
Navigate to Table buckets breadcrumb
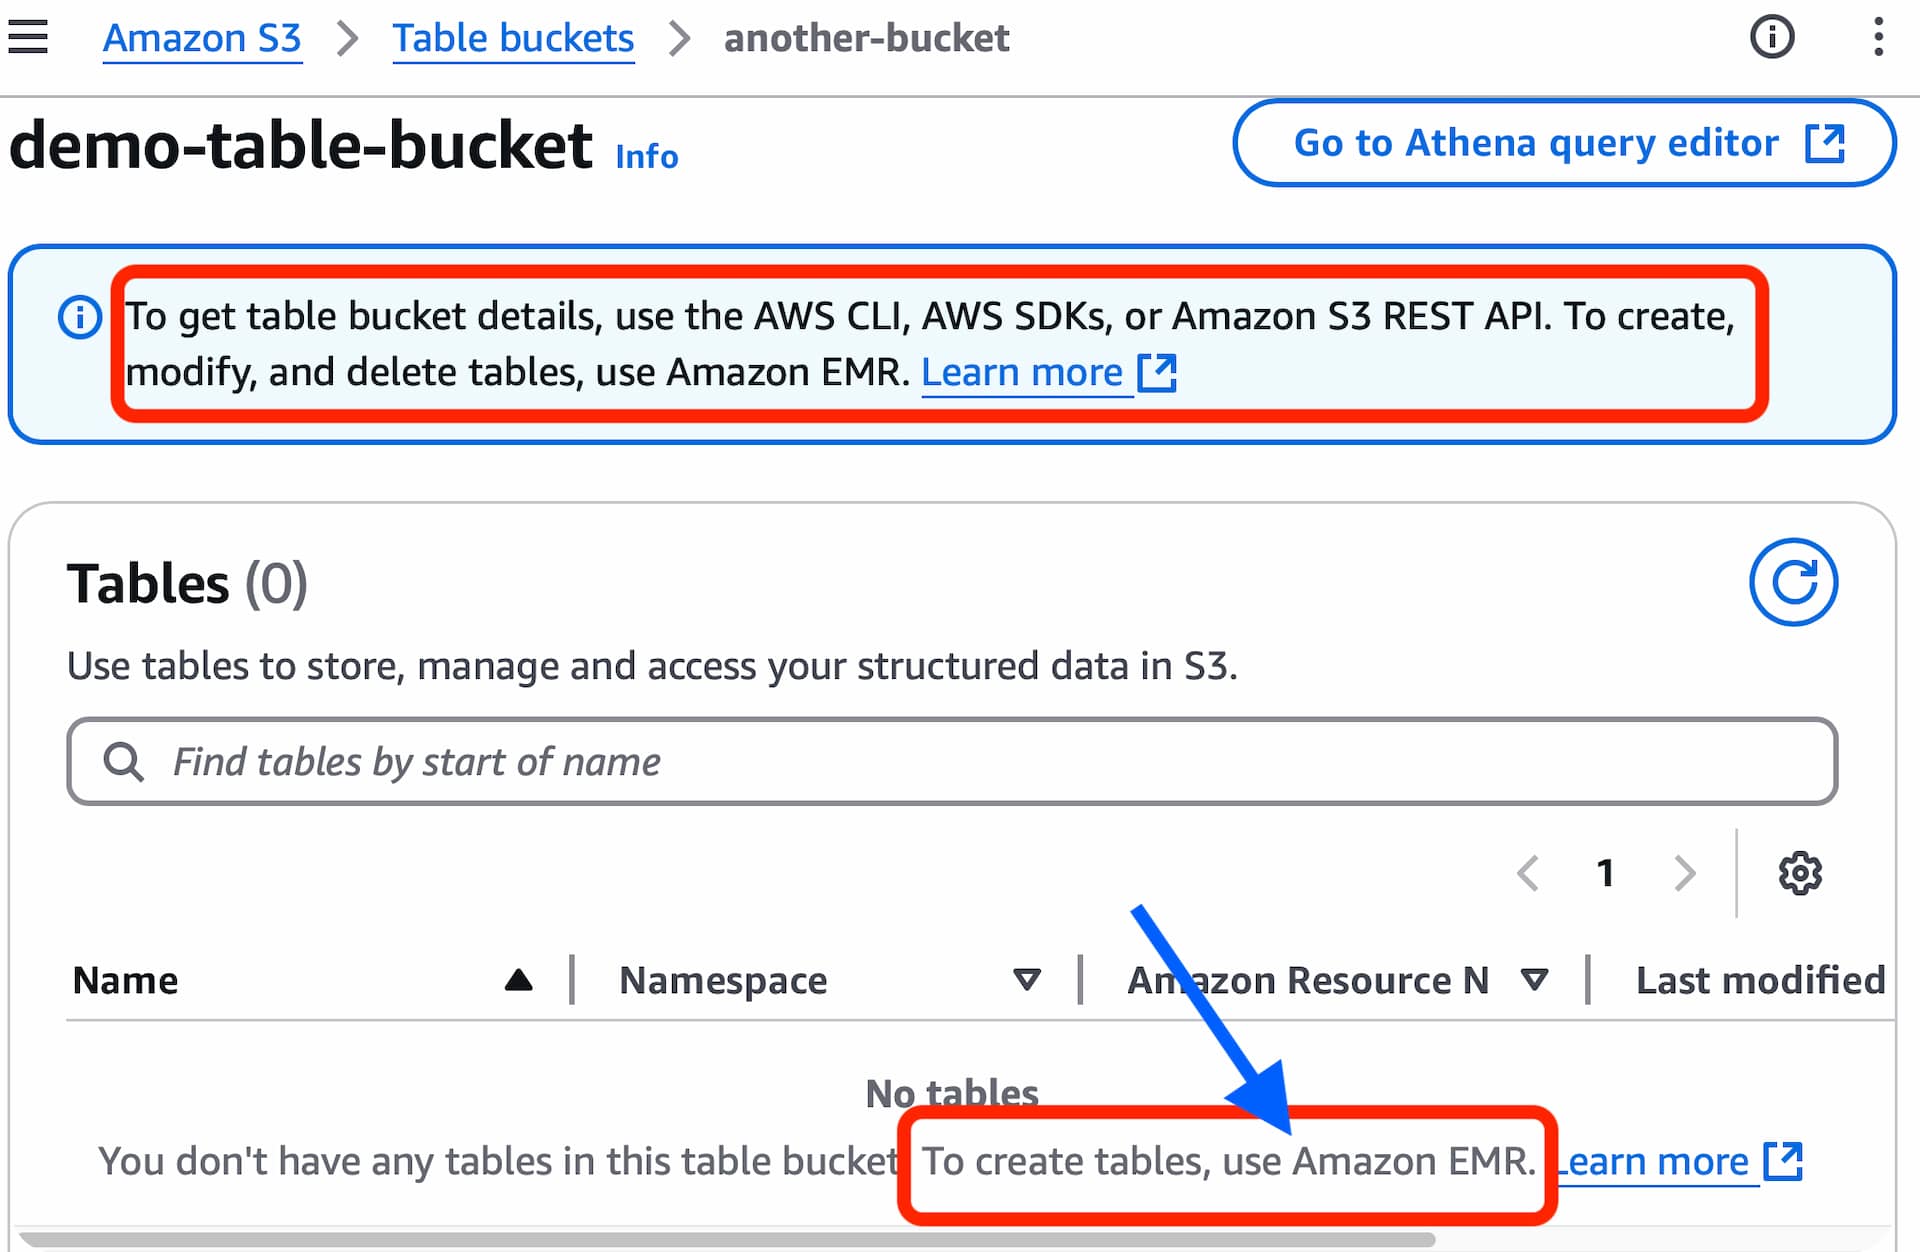click(513, 38)
